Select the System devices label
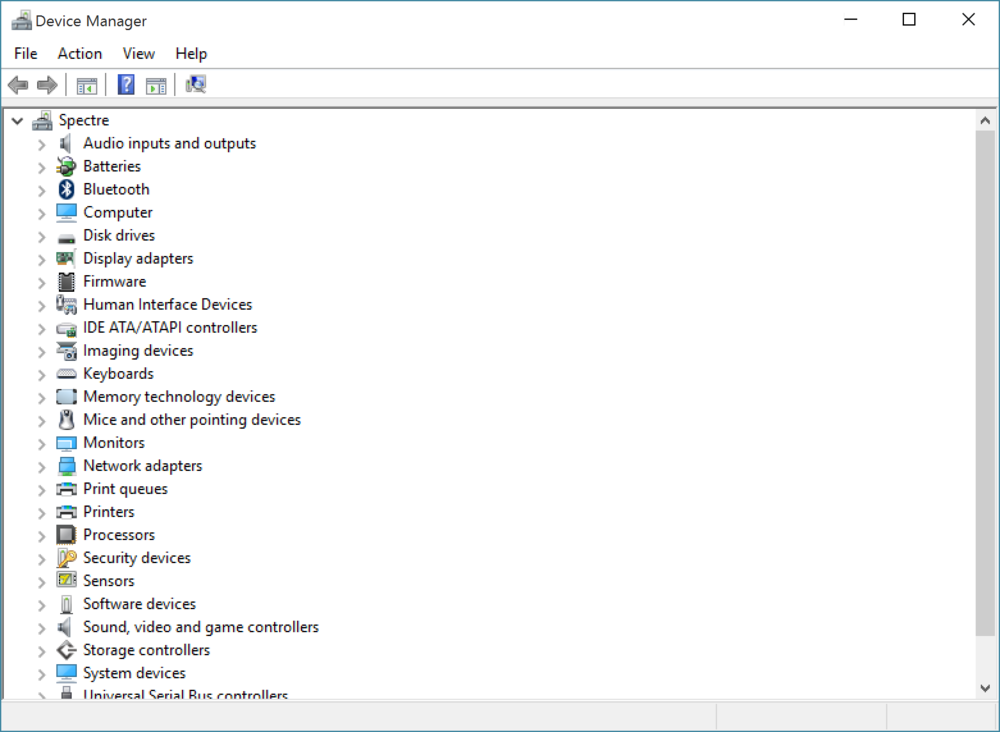Screen dimensions: 1000x732 135,673
